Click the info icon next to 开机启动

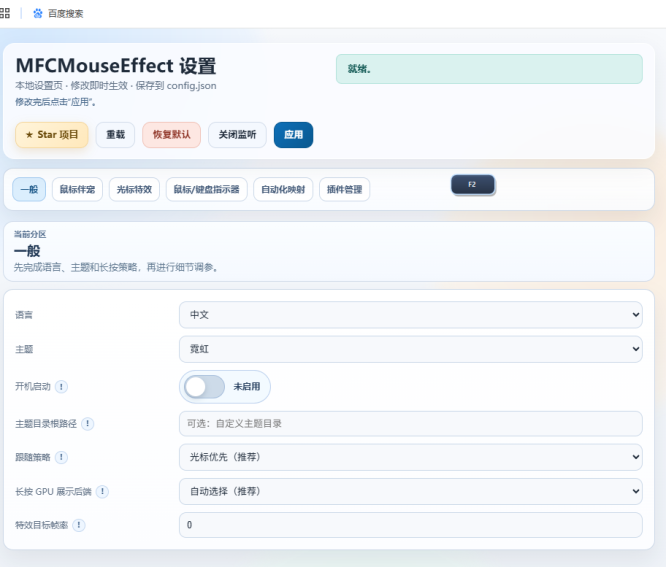point(61,387)
